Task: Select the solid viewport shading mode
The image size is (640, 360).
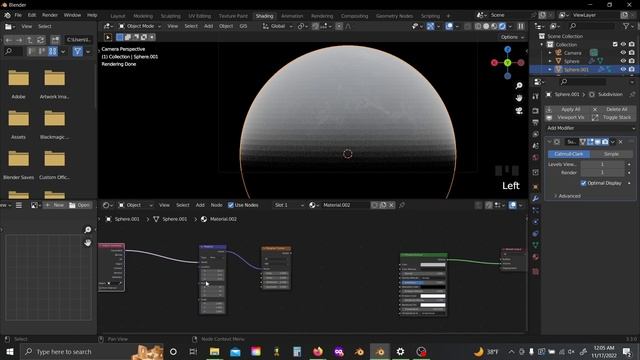Action: (486, 26)
